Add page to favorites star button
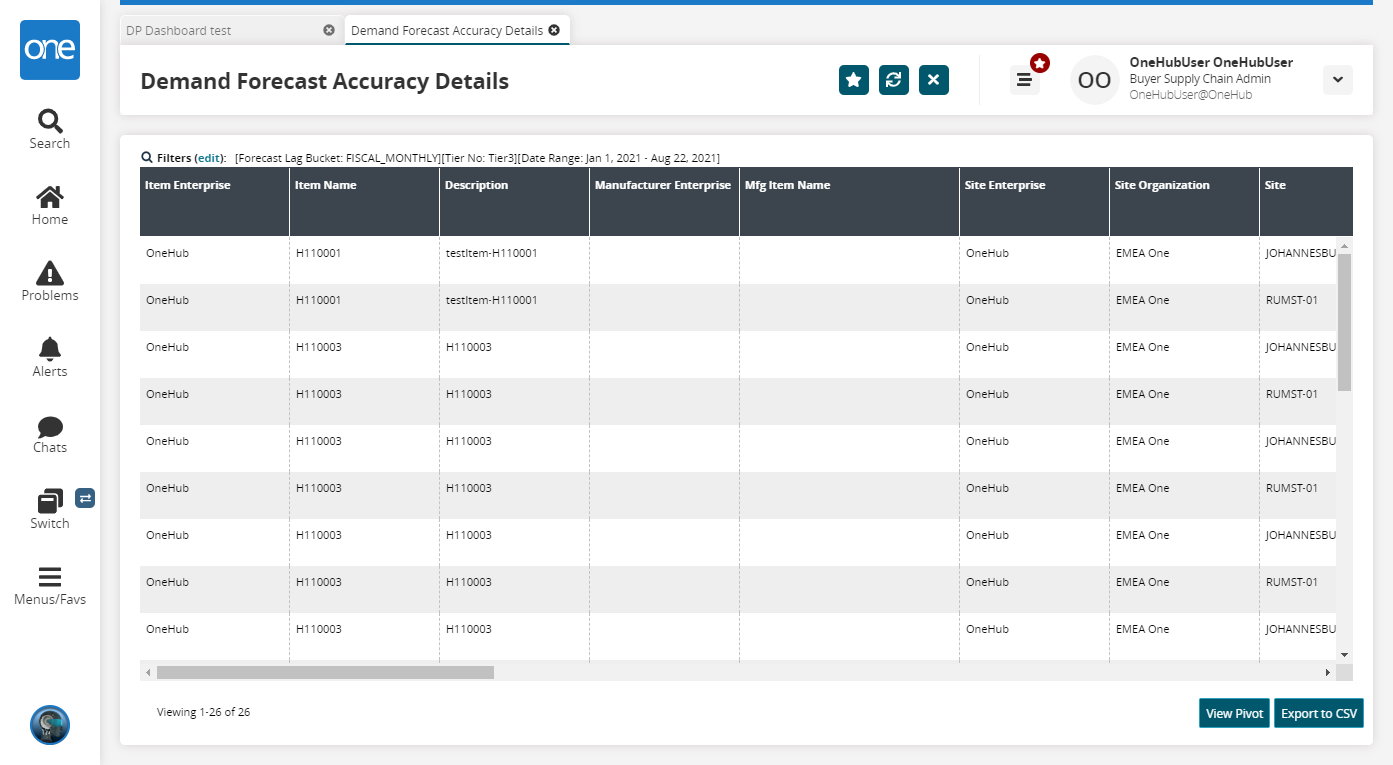This screenshot has width=1393, height=765. coord(853,80)
